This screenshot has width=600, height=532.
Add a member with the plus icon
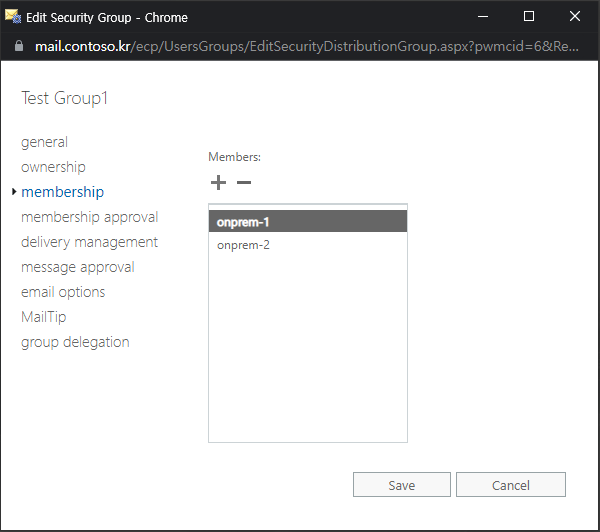click(218, 182)
